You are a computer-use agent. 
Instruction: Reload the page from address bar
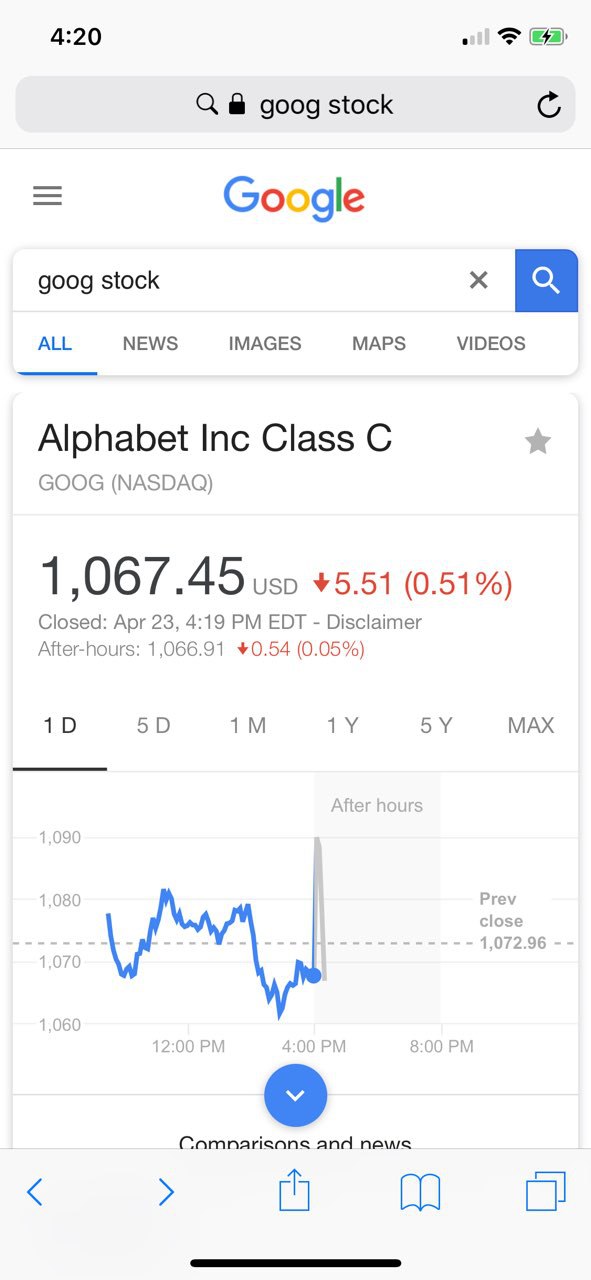(549, 105)
